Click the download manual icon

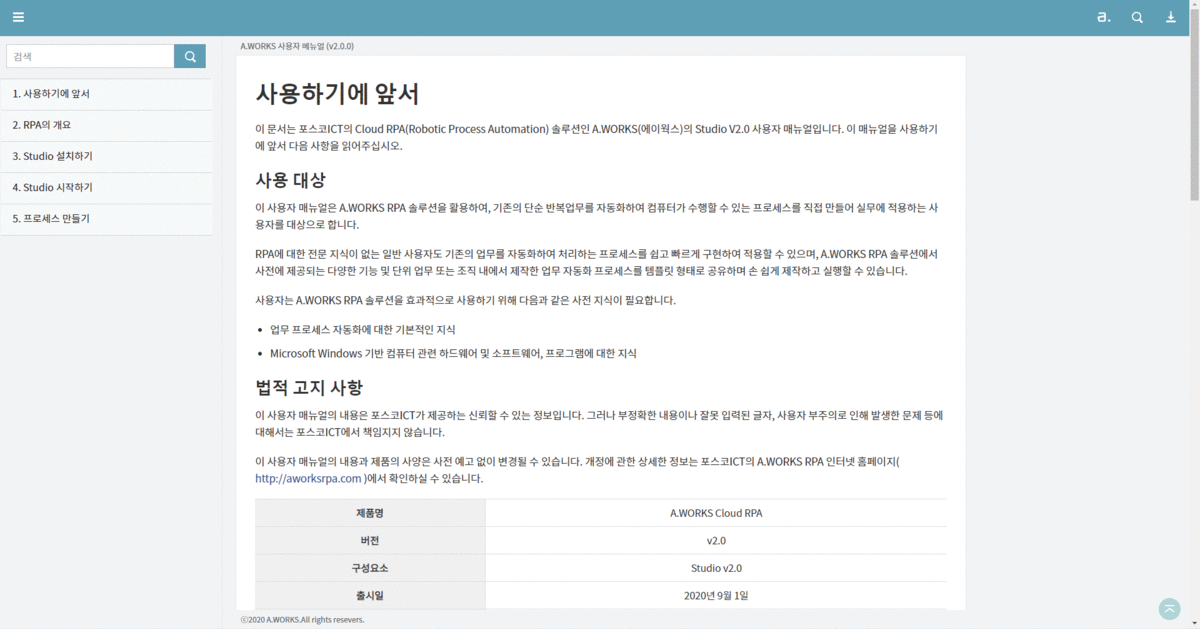coord(1170,17)
